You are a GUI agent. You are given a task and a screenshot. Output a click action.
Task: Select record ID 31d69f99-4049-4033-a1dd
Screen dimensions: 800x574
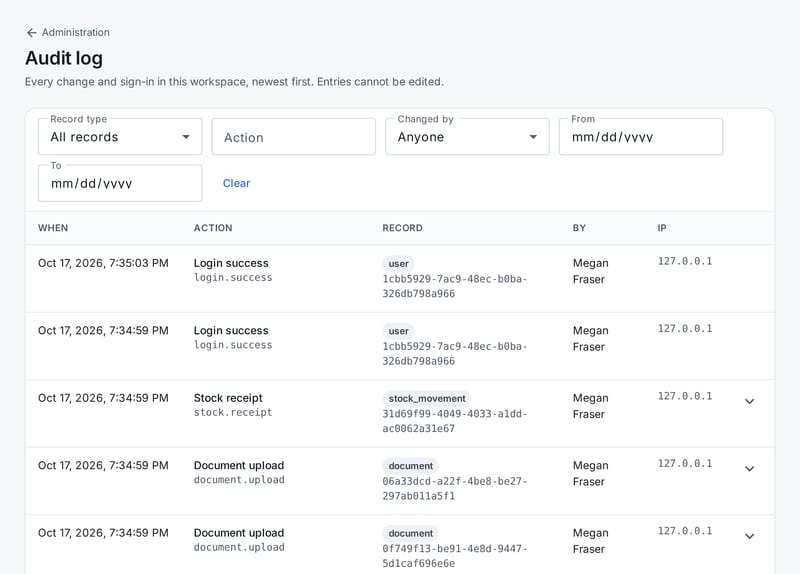[455, 421]
